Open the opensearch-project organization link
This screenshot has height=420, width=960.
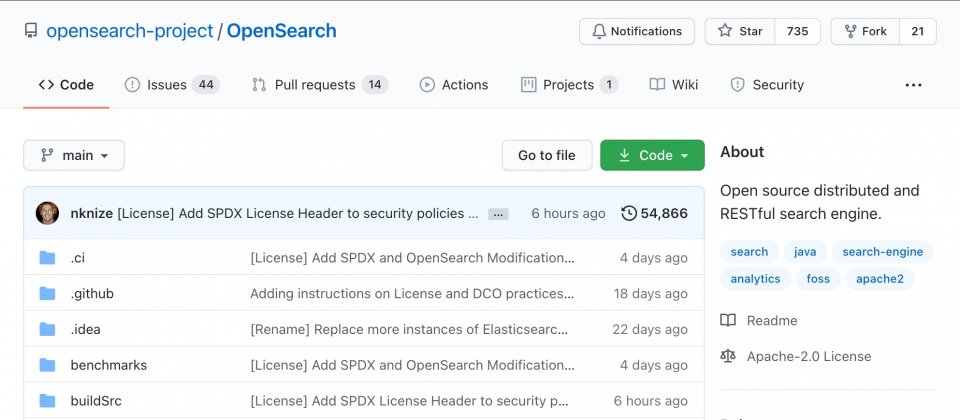click(x=130, y=31)
